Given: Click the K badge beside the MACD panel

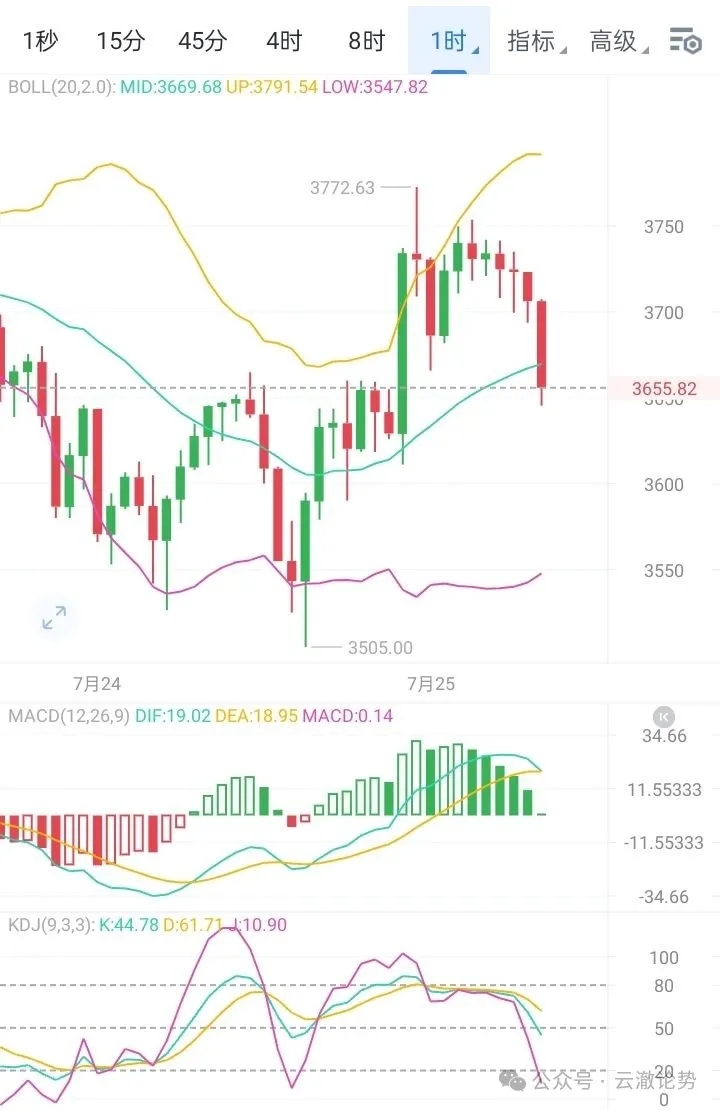Looking at the screenshot, I should click(663, 716).
